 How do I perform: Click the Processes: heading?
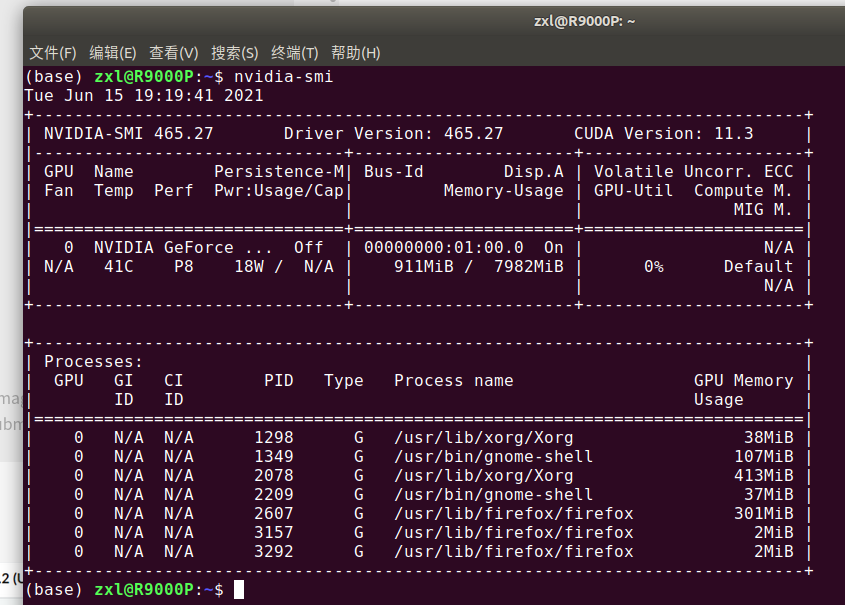[x=94, y=361]
